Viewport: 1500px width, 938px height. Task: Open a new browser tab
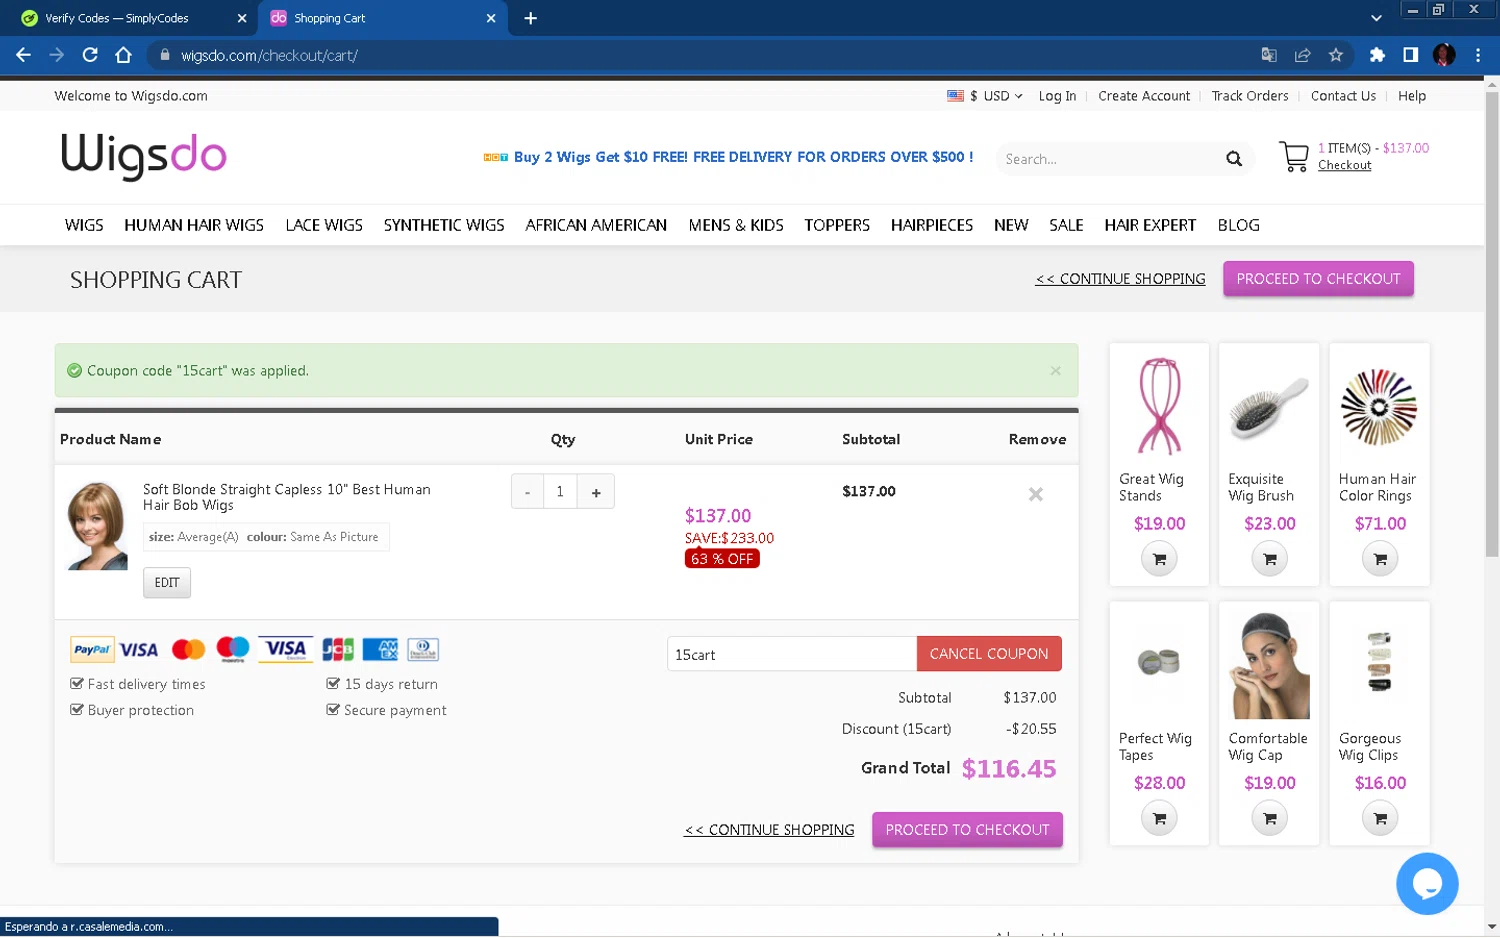(531, 18)
